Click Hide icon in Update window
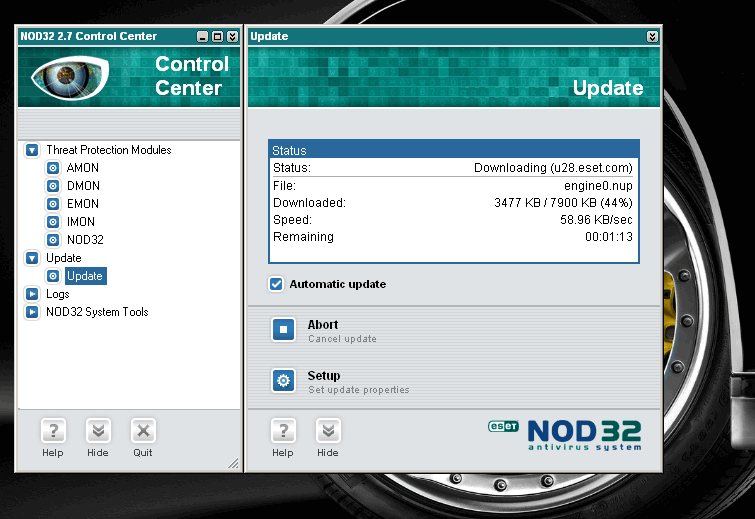 [x=328, y=430]
